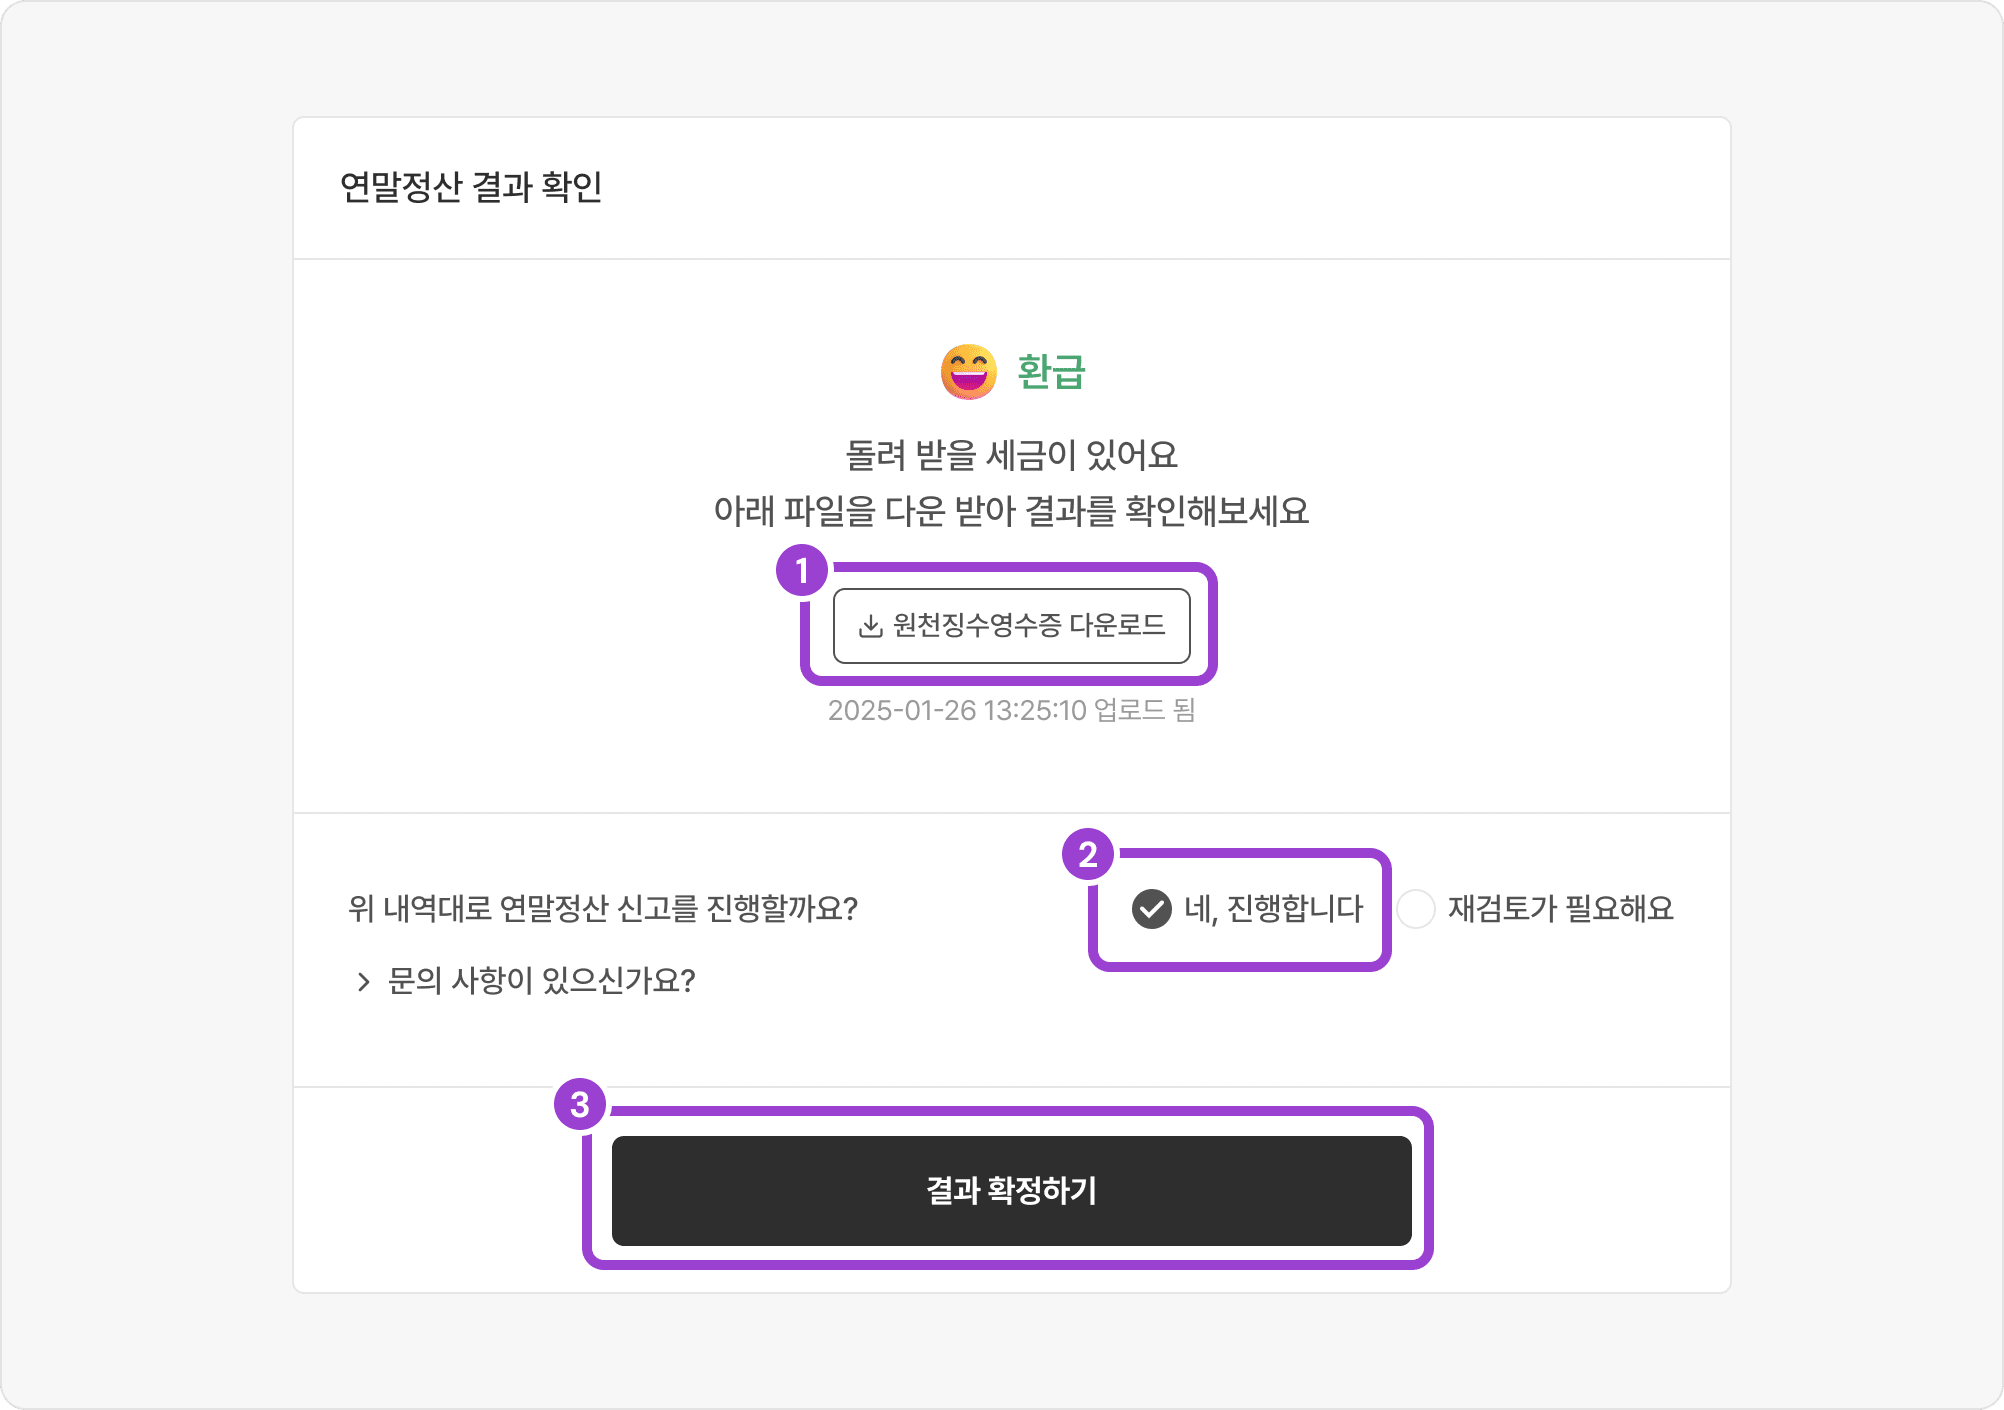
Task: Click the purple number 1 badge
Action: pos(802,571)
